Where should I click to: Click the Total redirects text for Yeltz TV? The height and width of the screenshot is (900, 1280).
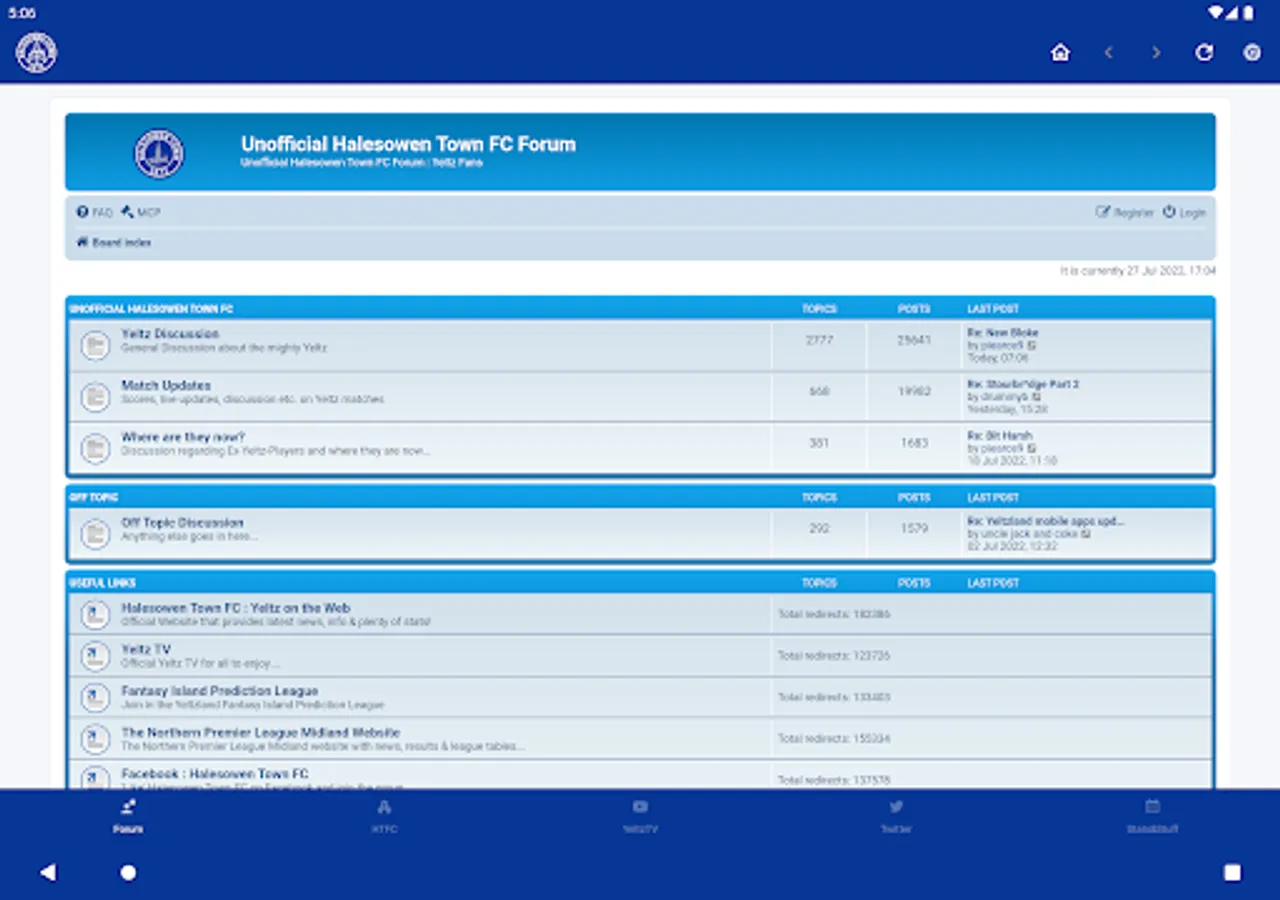pyautogui.click(x=834, y=656)
